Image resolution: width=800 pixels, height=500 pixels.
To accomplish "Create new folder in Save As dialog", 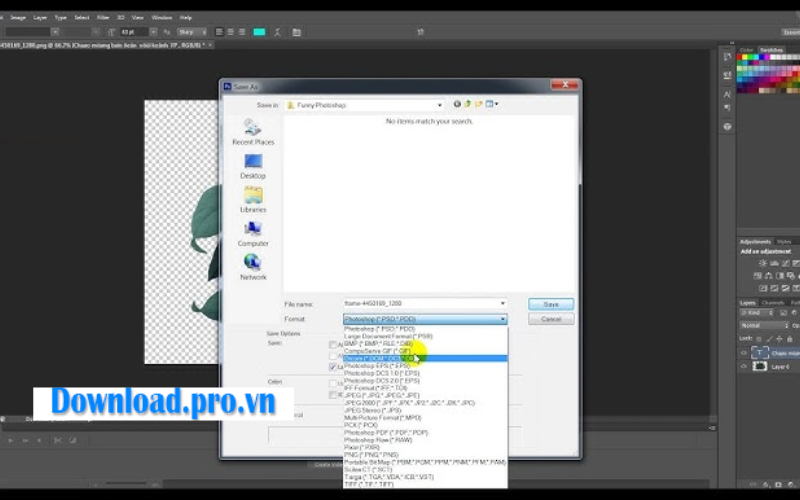I will [479, 104].
